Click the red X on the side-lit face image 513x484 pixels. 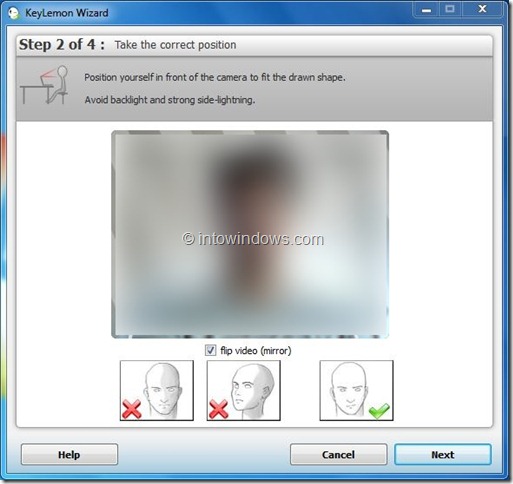132,409
